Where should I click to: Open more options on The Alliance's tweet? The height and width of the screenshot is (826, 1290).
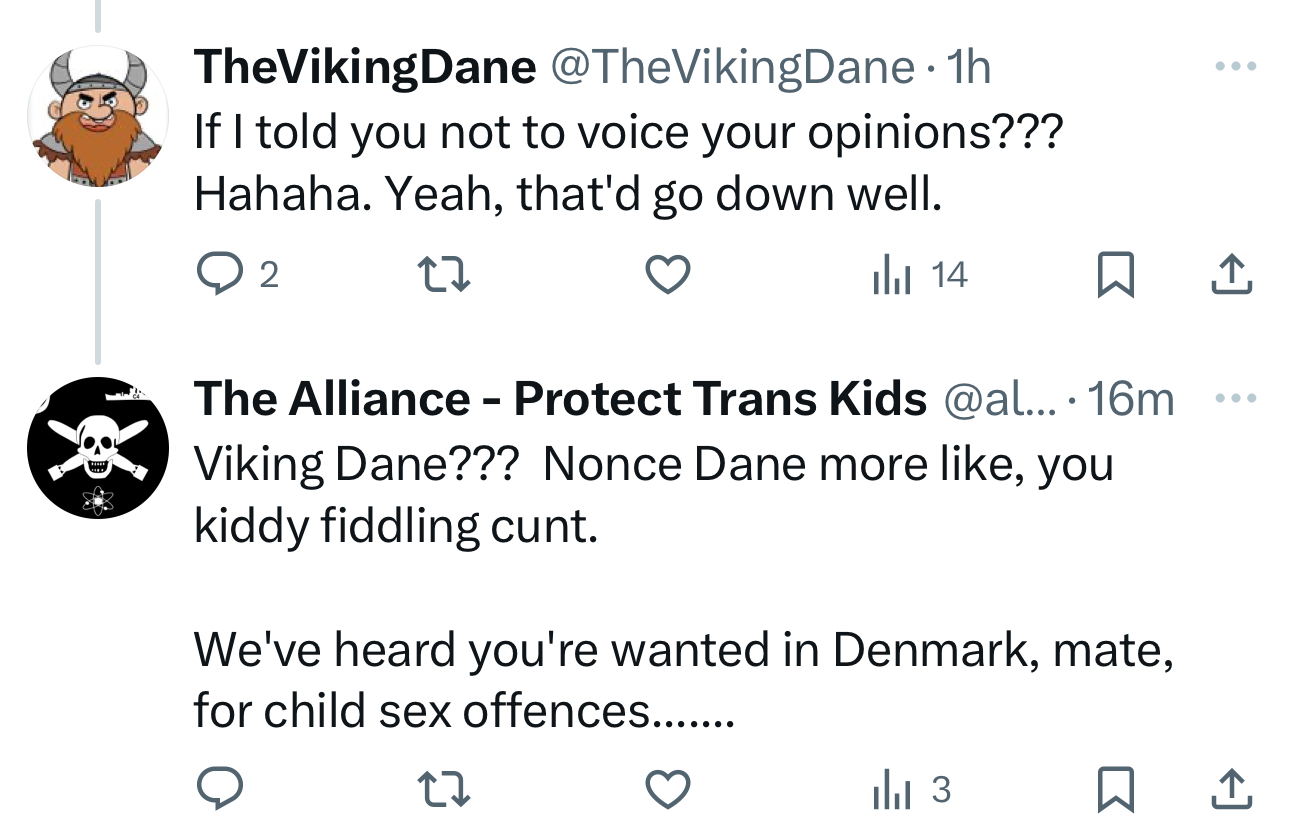1235,398
